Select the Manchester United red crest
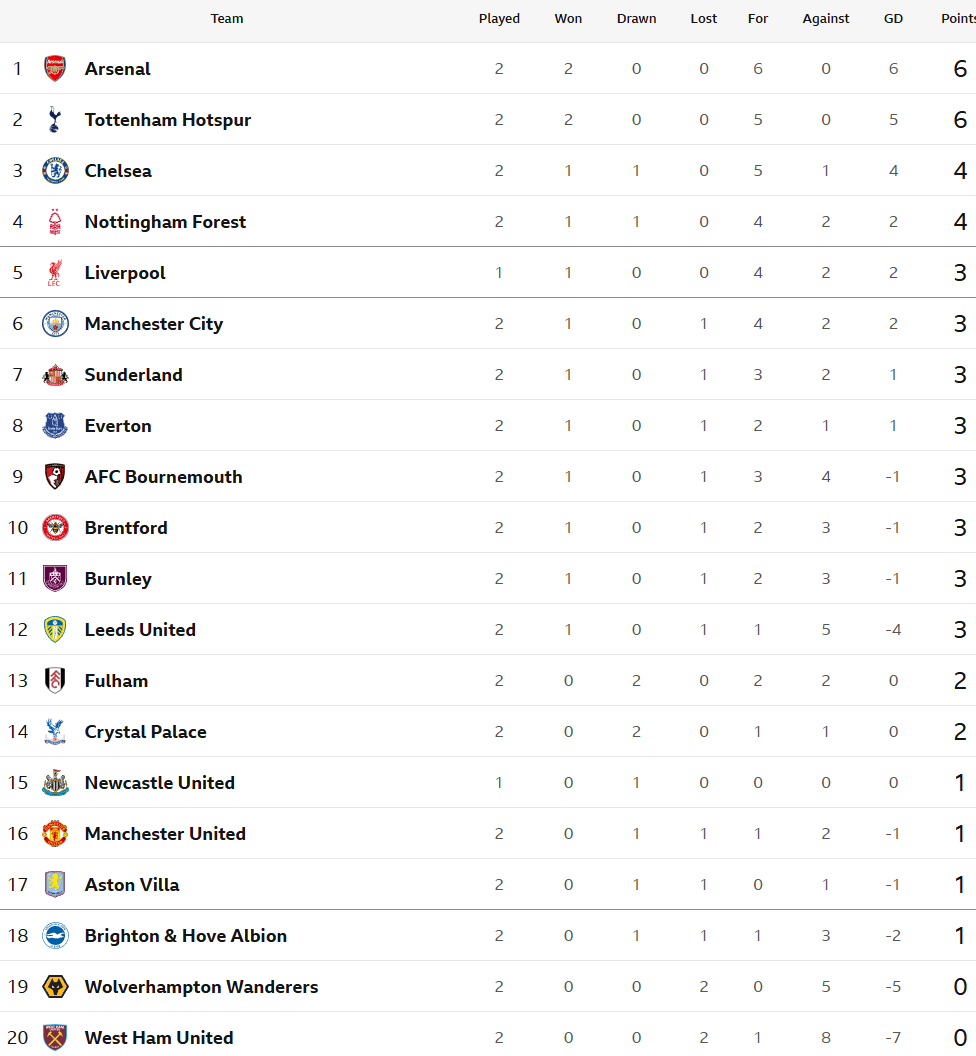Viewport: 976px width, 1056px height. click(55, 834)
